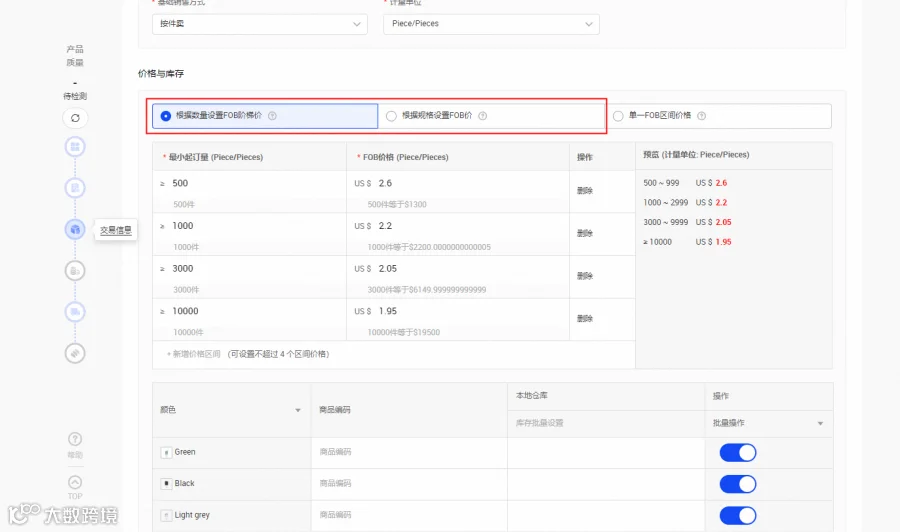Toggle the Black color switch
The height and width of the screenshot is (532, 900).
[738, 484]
